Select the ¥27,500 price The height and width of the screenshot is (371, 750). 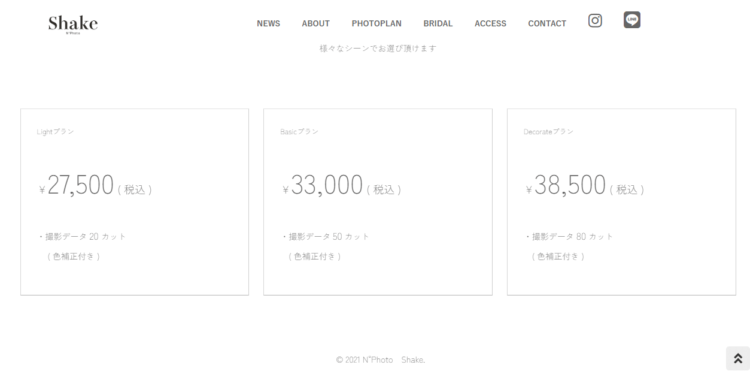tap(77, 185)
